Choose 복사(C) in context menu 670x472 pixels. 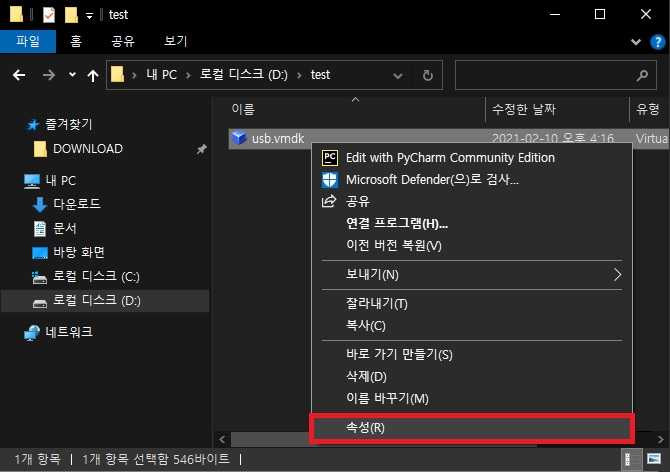pyautogui.click(x=472, y=326)
